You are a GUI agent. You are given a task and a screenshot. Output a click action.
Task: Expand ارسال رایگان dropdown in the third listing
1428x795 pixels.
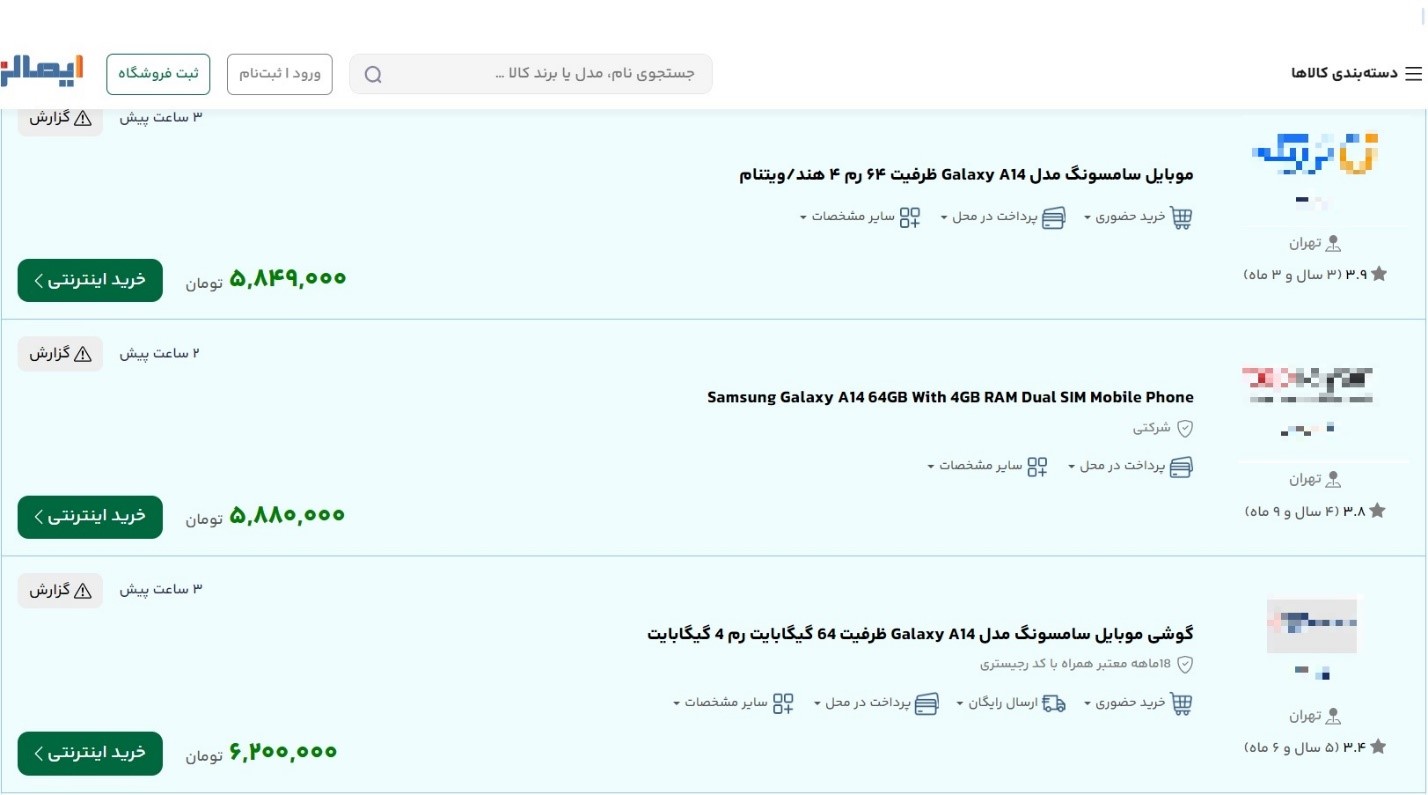pyautogui.click(x=960, y=704)
